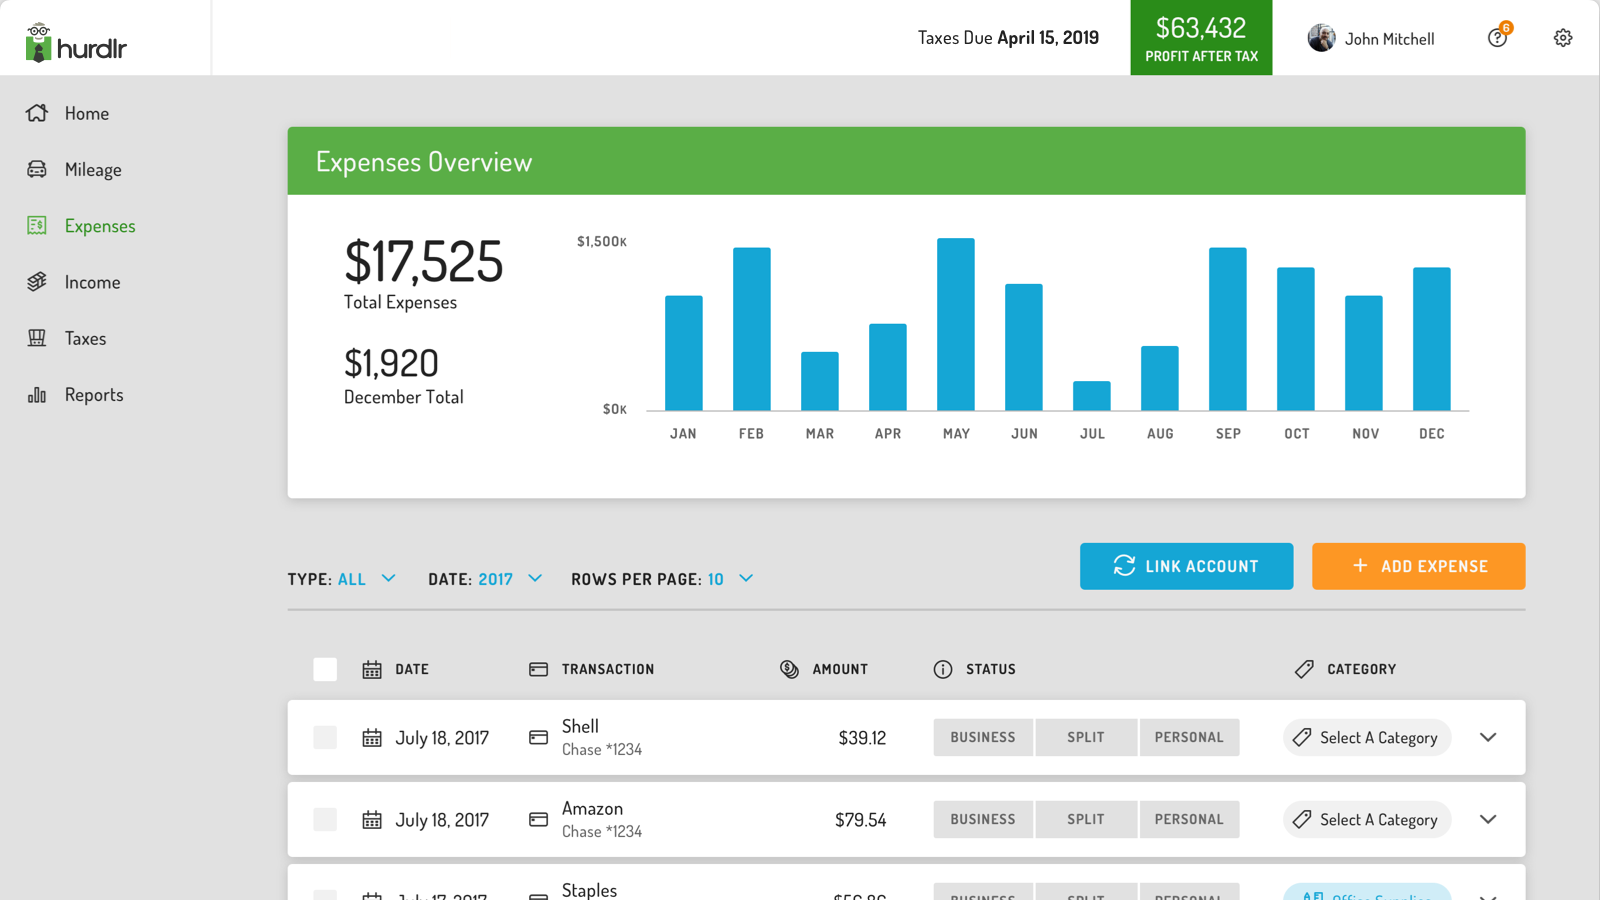Click the LINK ACCOUNT button
Viewport: 1600px width, 900px height.
pyautogui.click(x=1186, y=566)
